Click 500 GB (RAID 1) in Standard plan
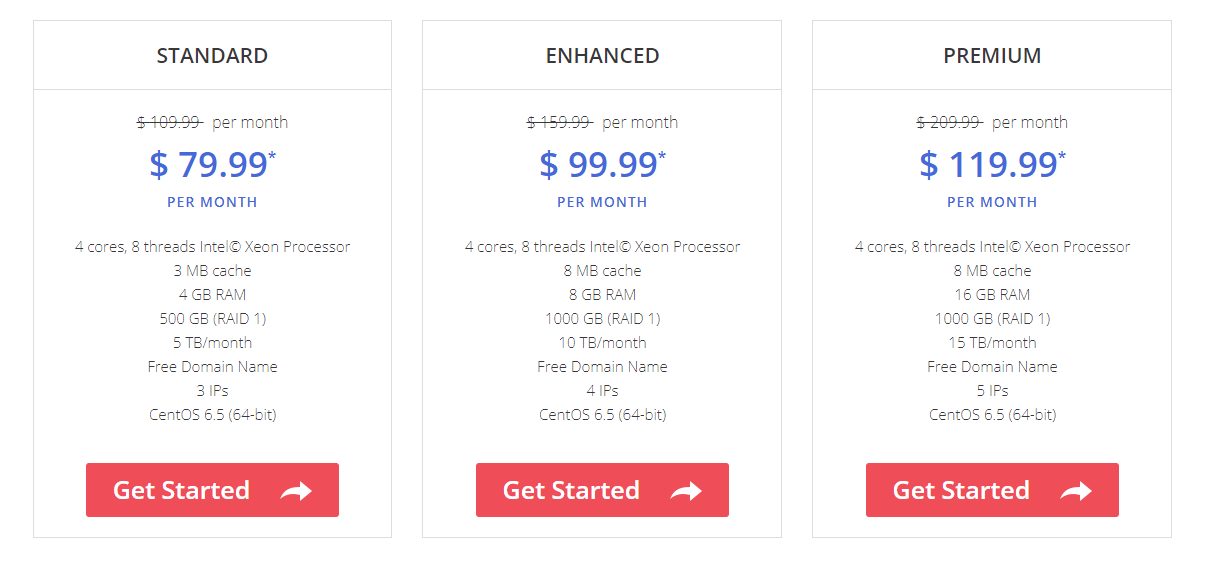This screenshot has height=562, width=1209. 212,319
